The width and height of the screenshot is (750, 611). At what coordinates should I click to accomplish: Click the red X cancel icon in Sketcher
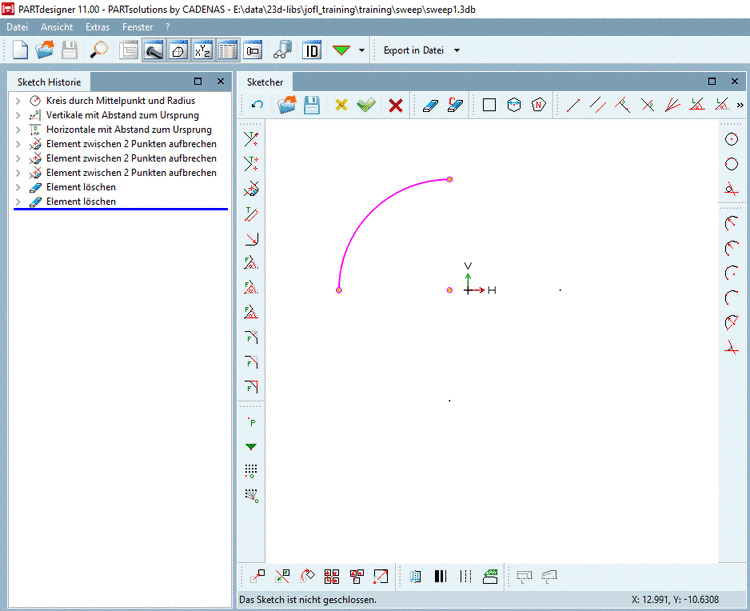pos(396,105)
